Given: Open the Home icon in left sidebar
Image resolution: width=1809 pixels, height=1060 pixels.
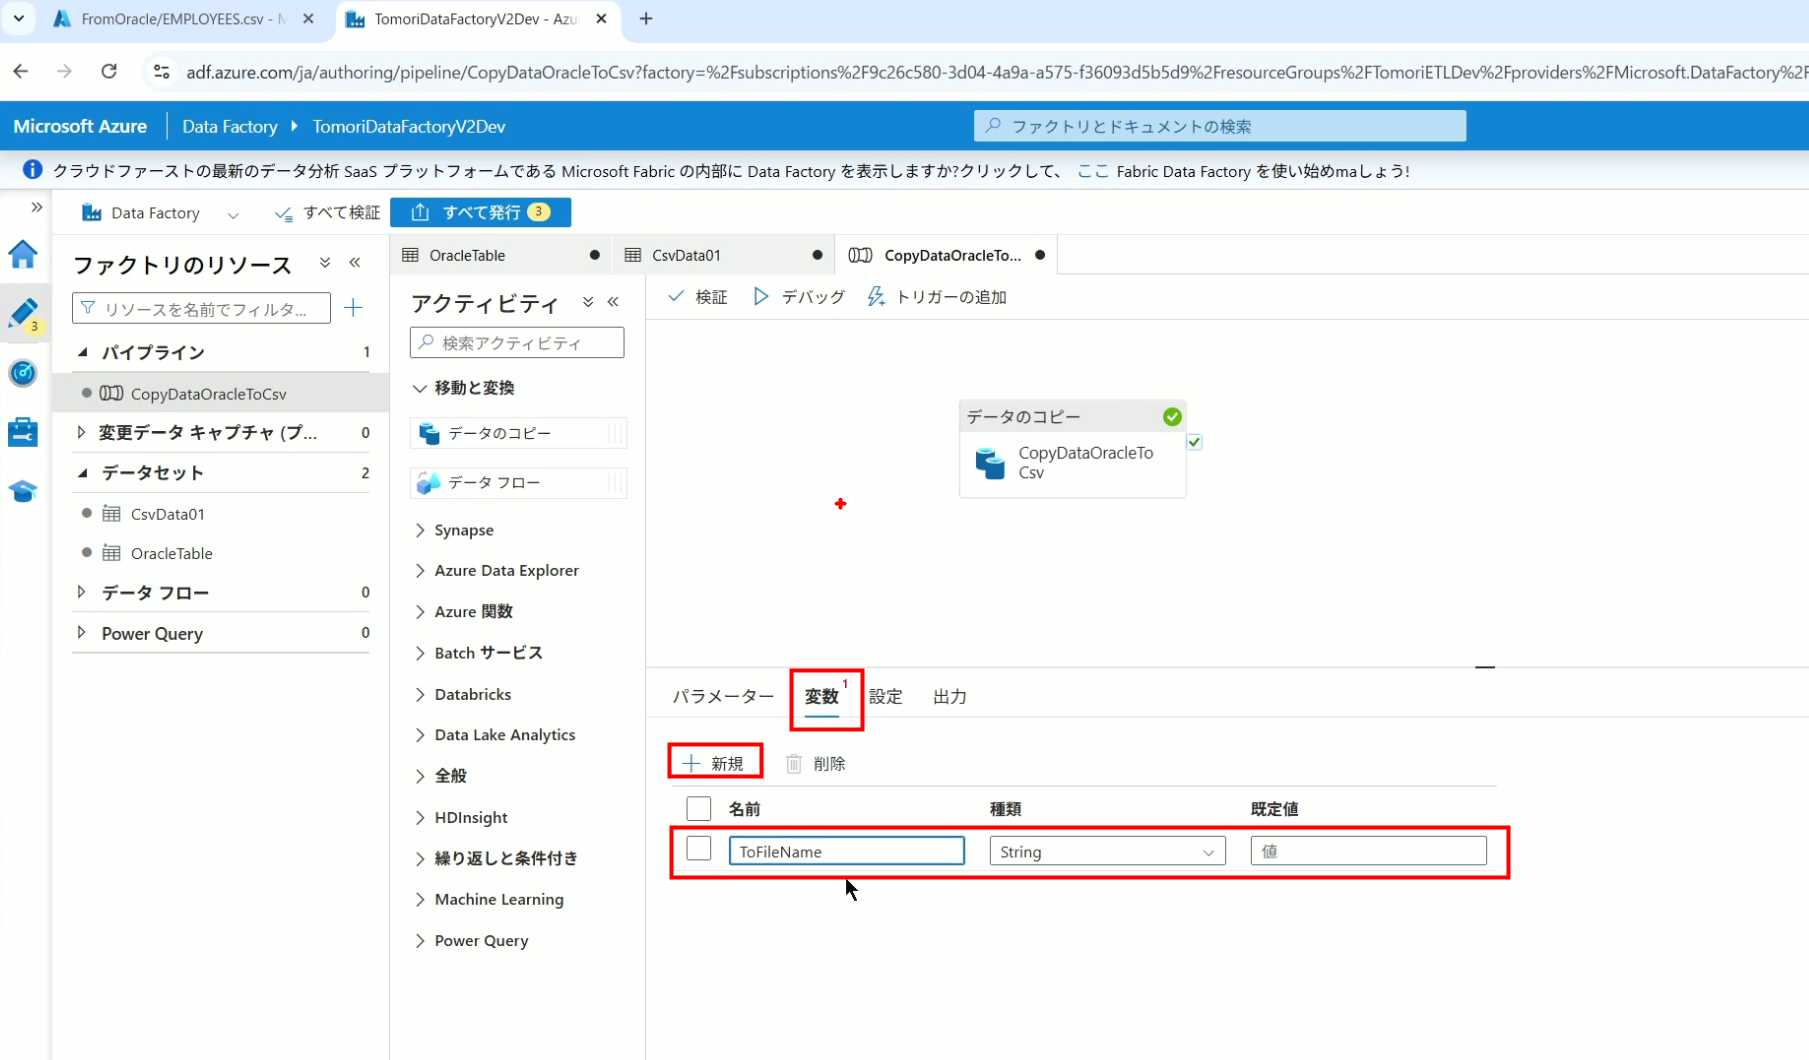Looking at the screenshot, I should [x=23, y=255].
